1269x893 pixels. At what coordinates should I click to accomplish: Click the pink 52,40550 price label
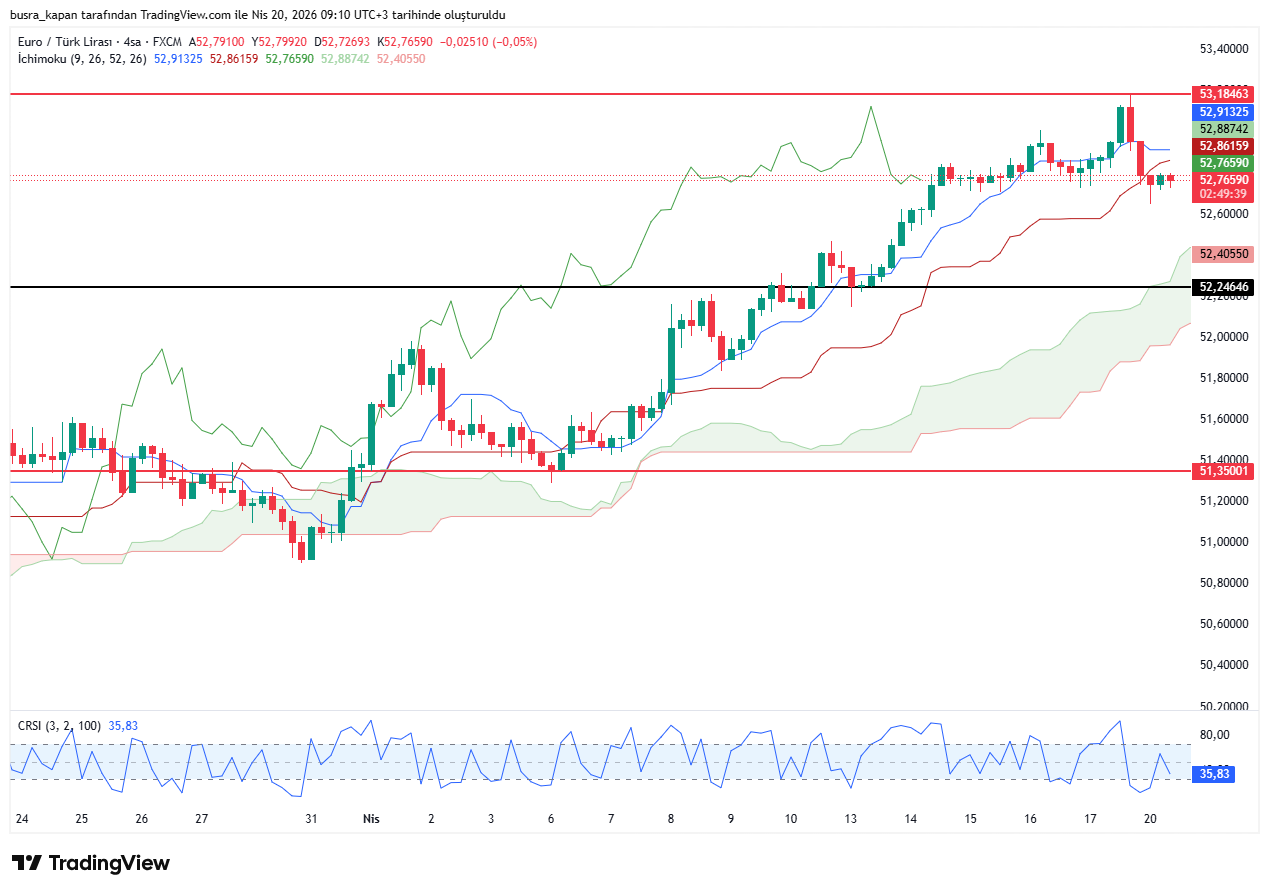(x=1224, y=254)
